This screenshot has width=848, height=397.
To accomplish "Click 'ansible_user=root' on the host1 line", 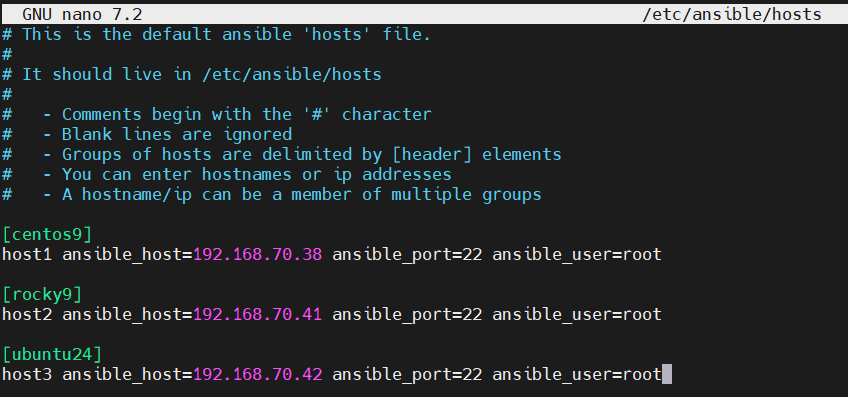I will pyautogui.click(x=577, y=255).
